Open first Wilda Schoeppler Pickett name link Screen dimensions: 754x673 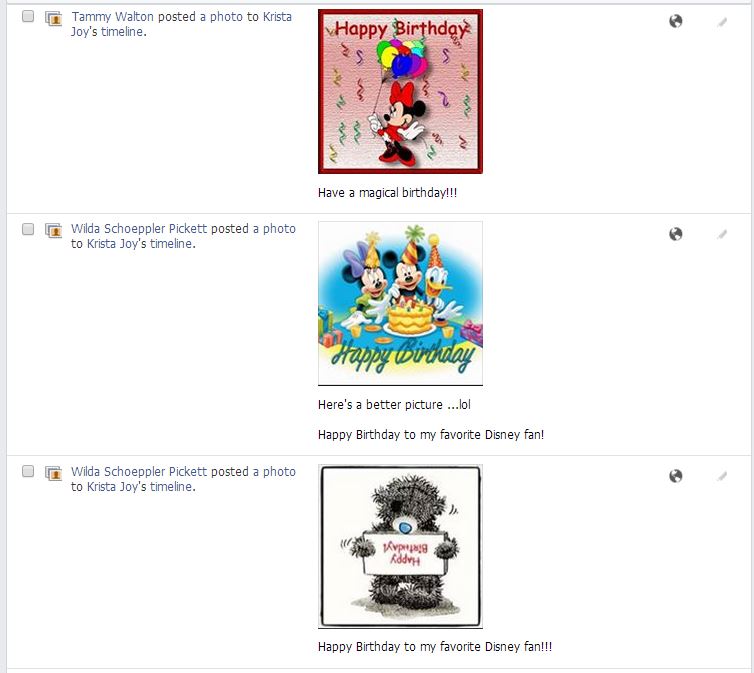coord(139,229)
